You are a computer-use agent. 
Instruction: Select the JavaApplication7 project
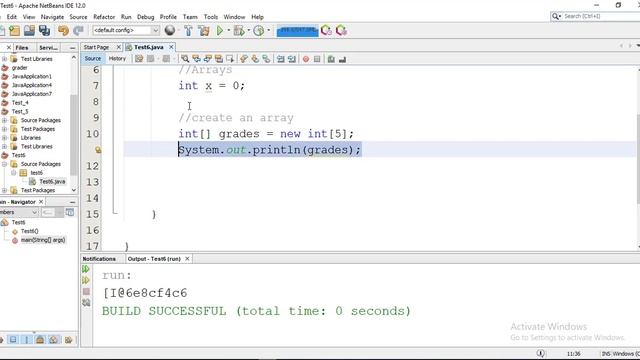click(32, 94)
